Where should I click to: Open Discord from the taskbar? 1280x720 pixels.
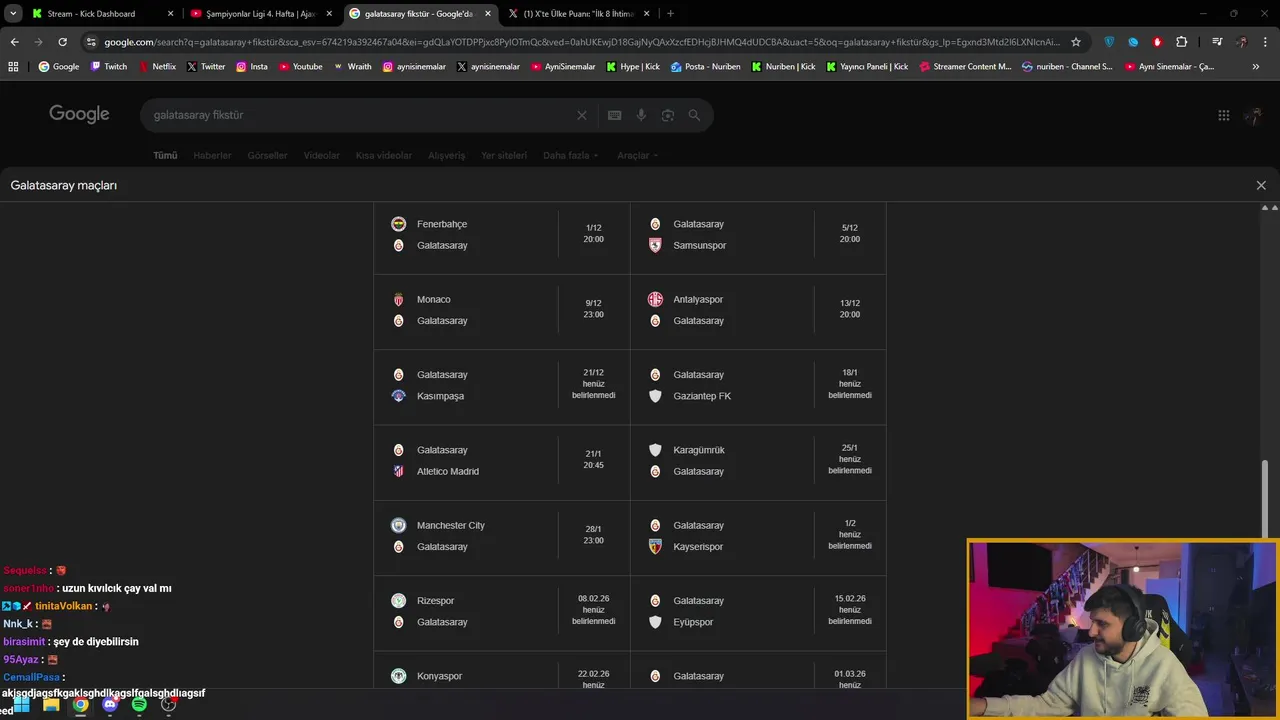[110, 704]
